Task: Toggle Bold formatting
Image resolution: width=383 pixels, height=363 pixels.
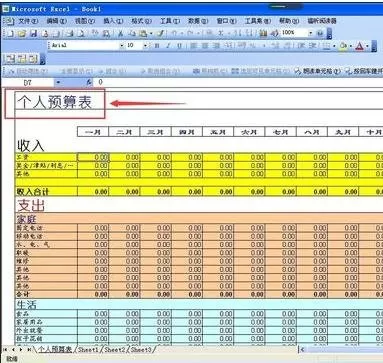Action: [x=157, y=46]
